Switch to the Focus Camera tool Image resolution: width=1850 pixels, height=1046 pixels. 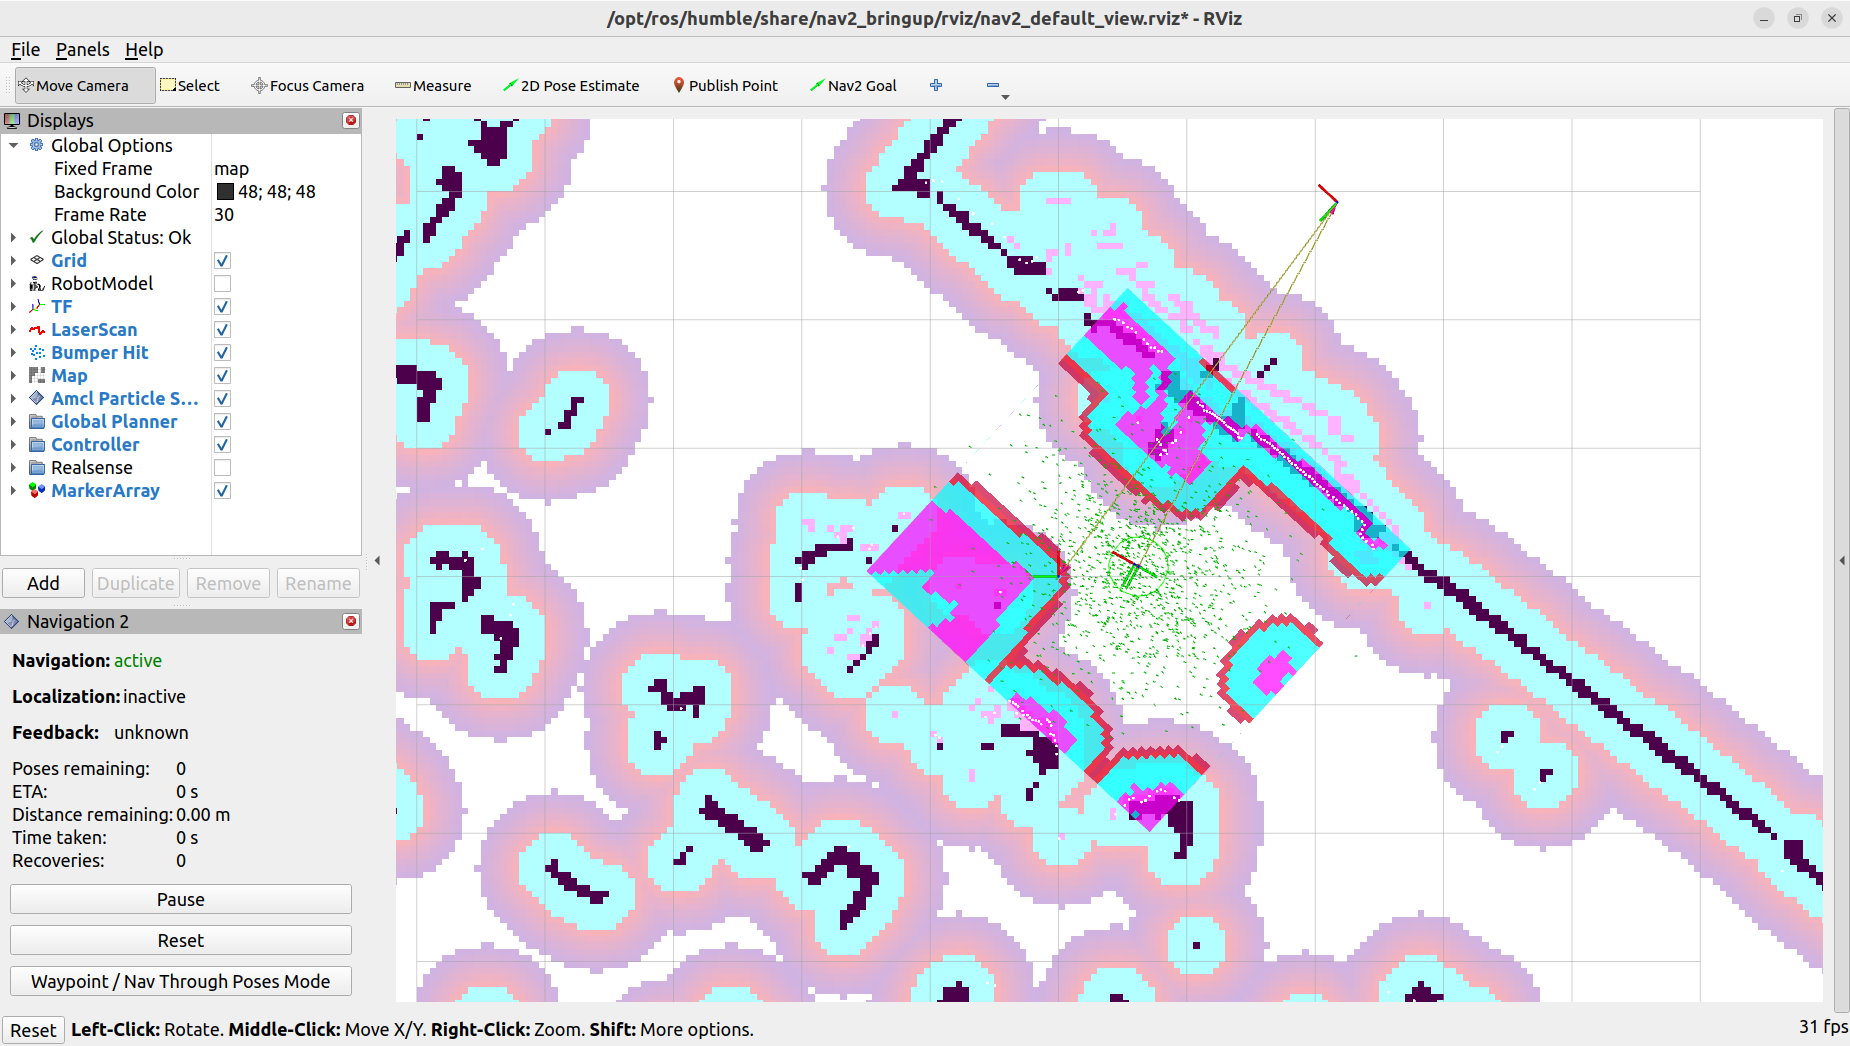click(306, 85)
